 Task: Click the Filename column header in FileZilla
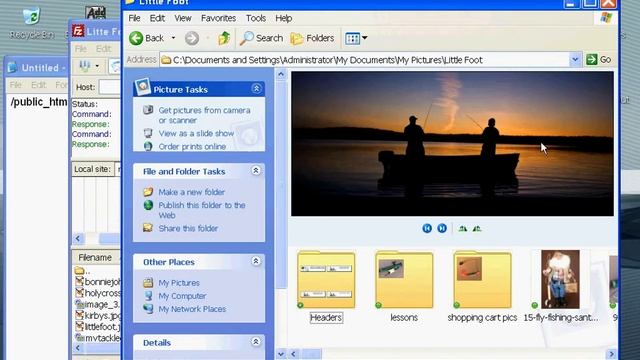(95, 258)
